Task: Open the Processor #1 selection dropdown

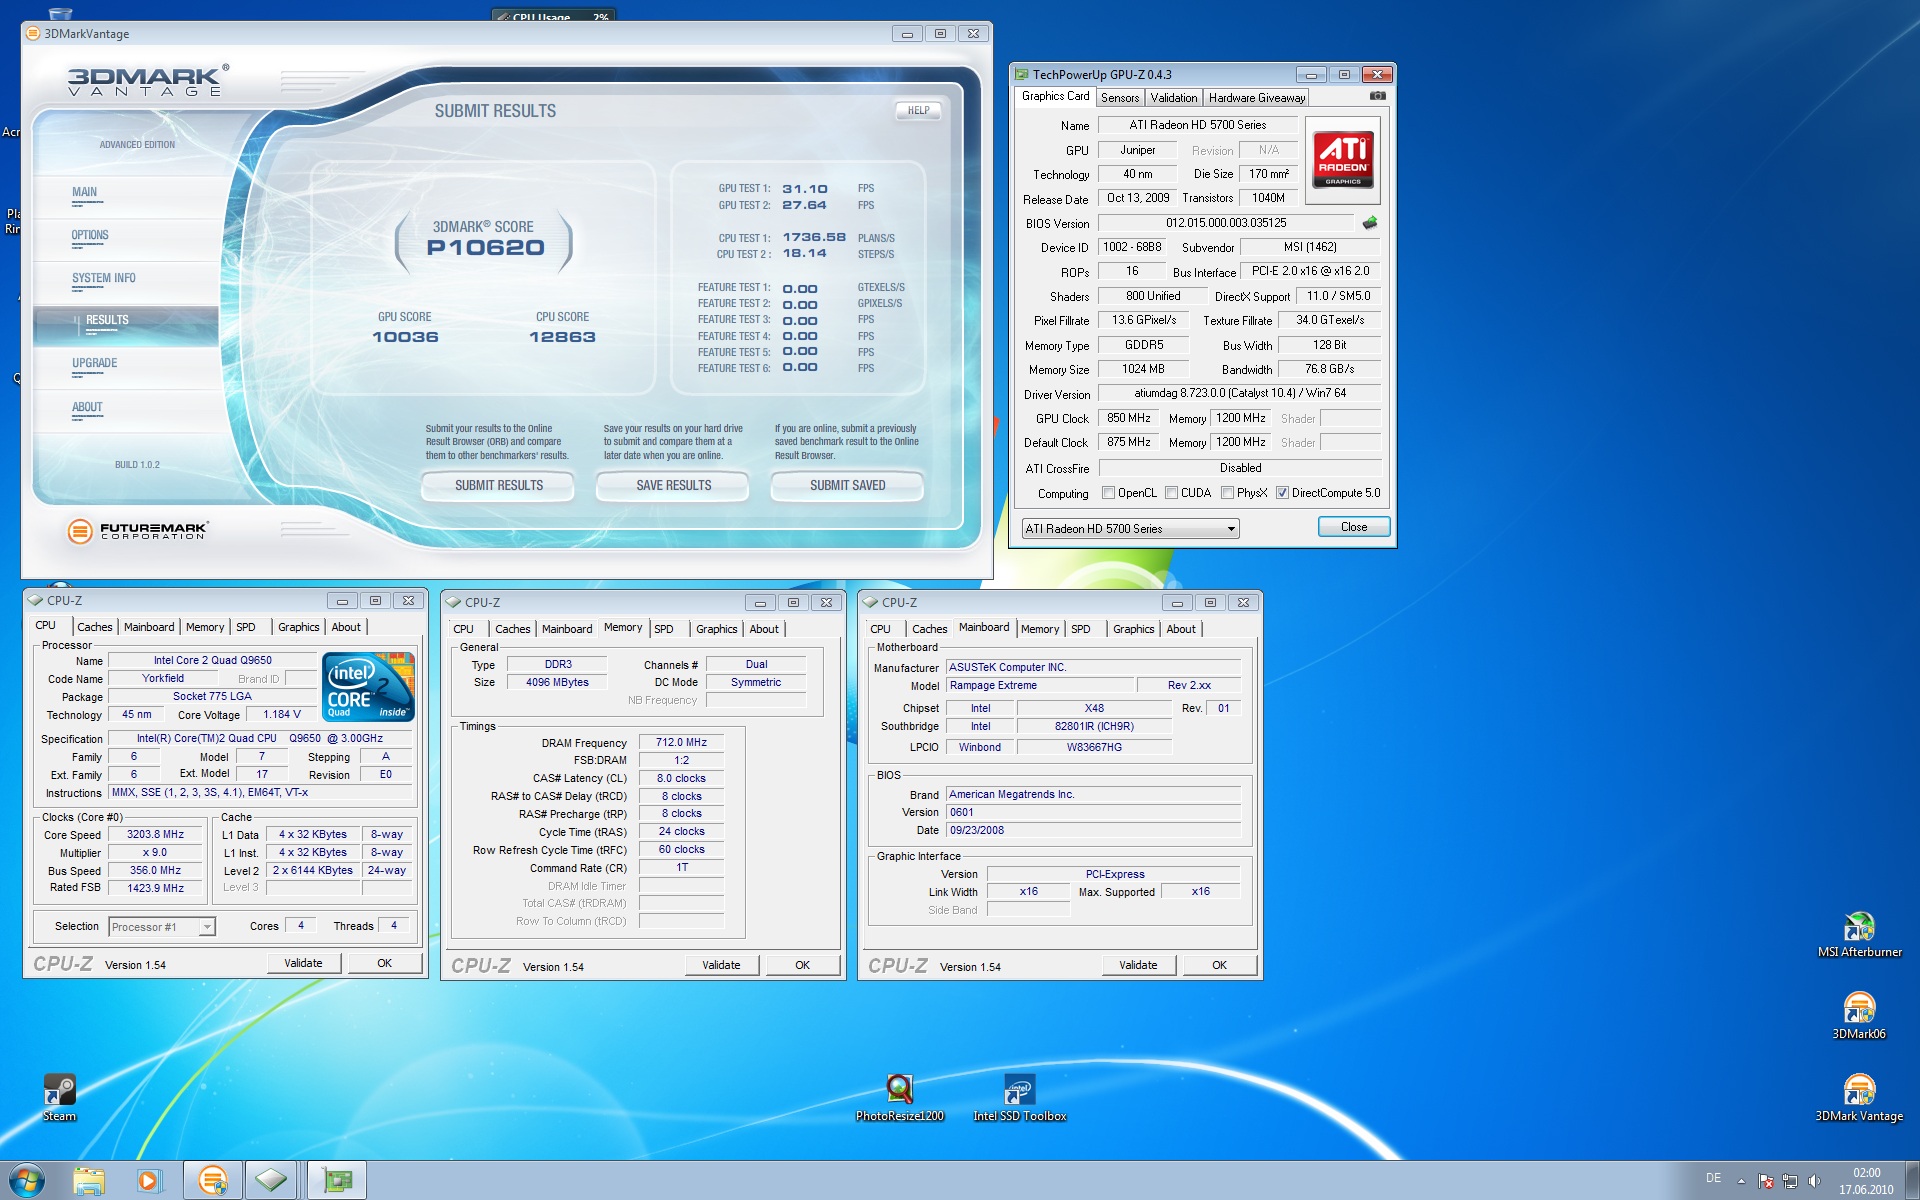Action: 161,927
